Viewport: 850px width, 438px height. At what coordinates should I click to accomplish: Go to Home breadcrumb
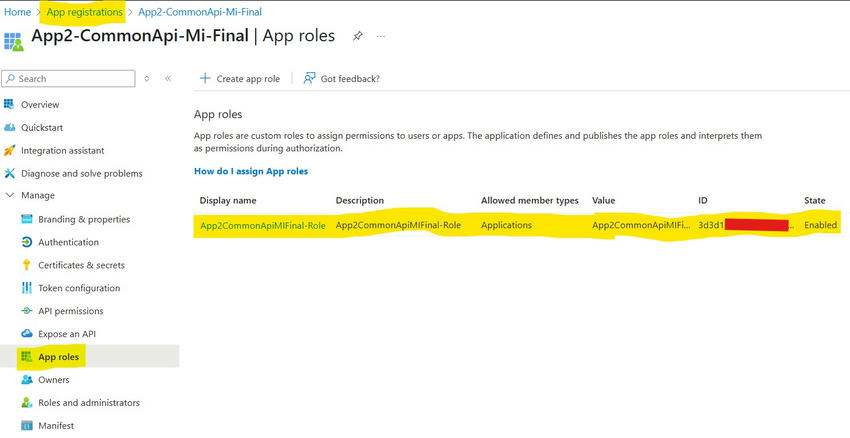point(17,12)
